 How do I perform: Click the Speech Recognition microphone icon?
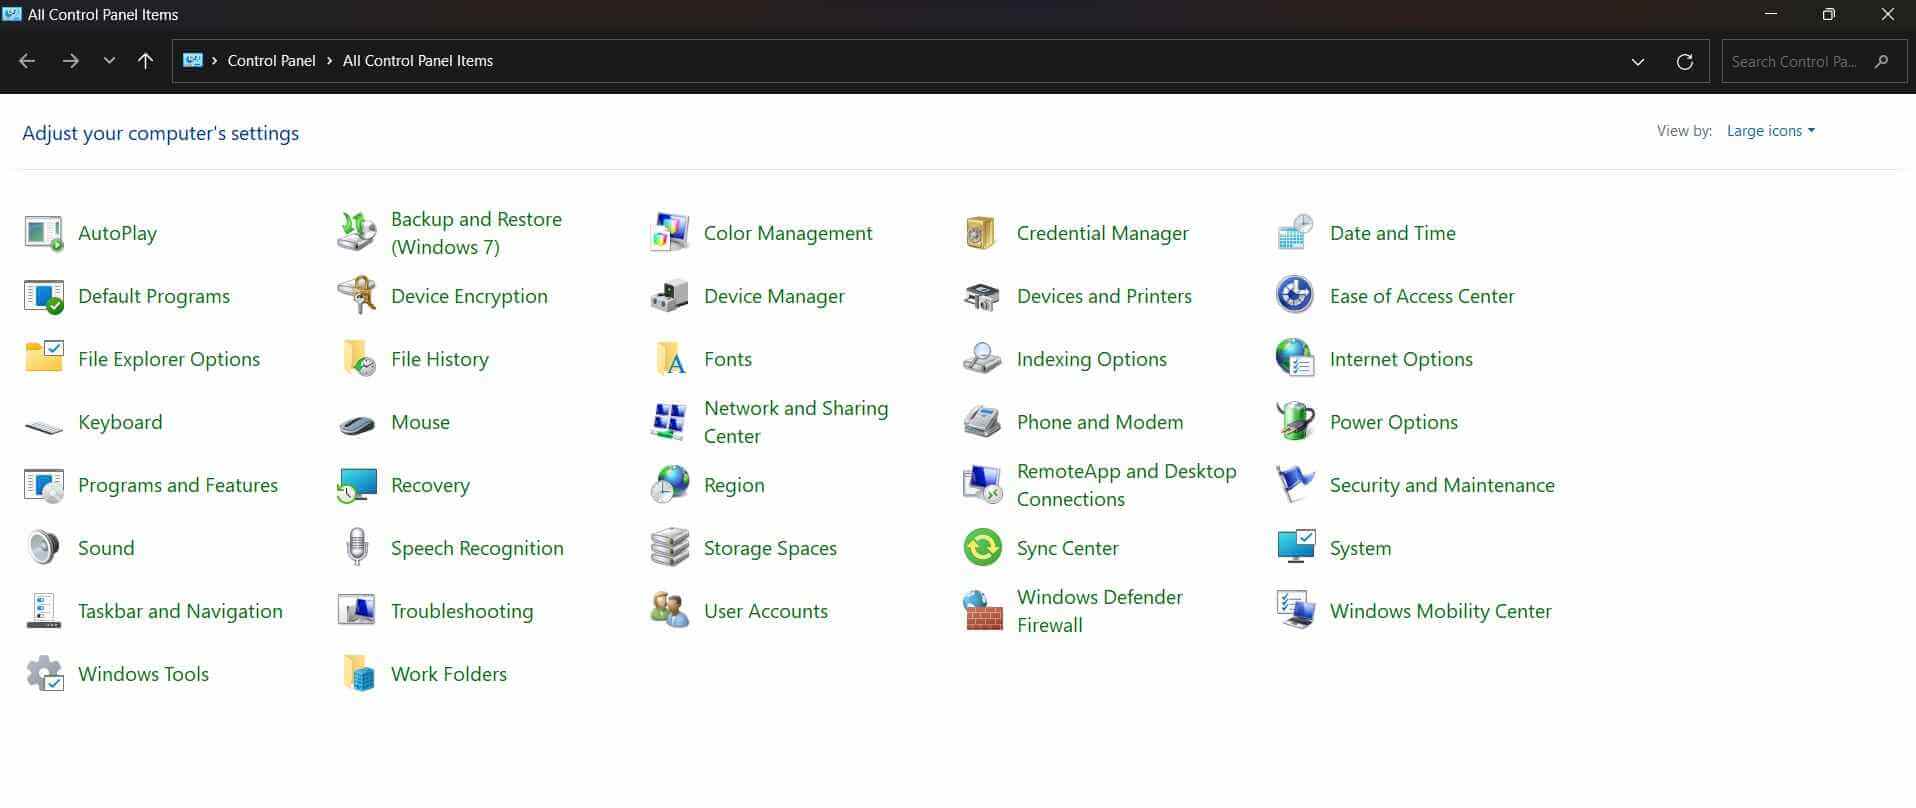point(357,548)
